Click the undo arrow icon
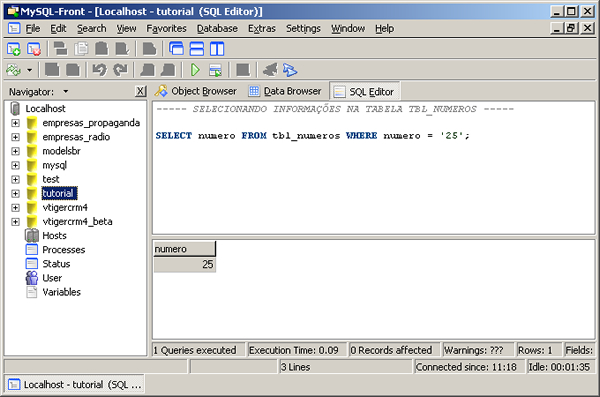This screenshot has width=600, height=397. point(100,70)
